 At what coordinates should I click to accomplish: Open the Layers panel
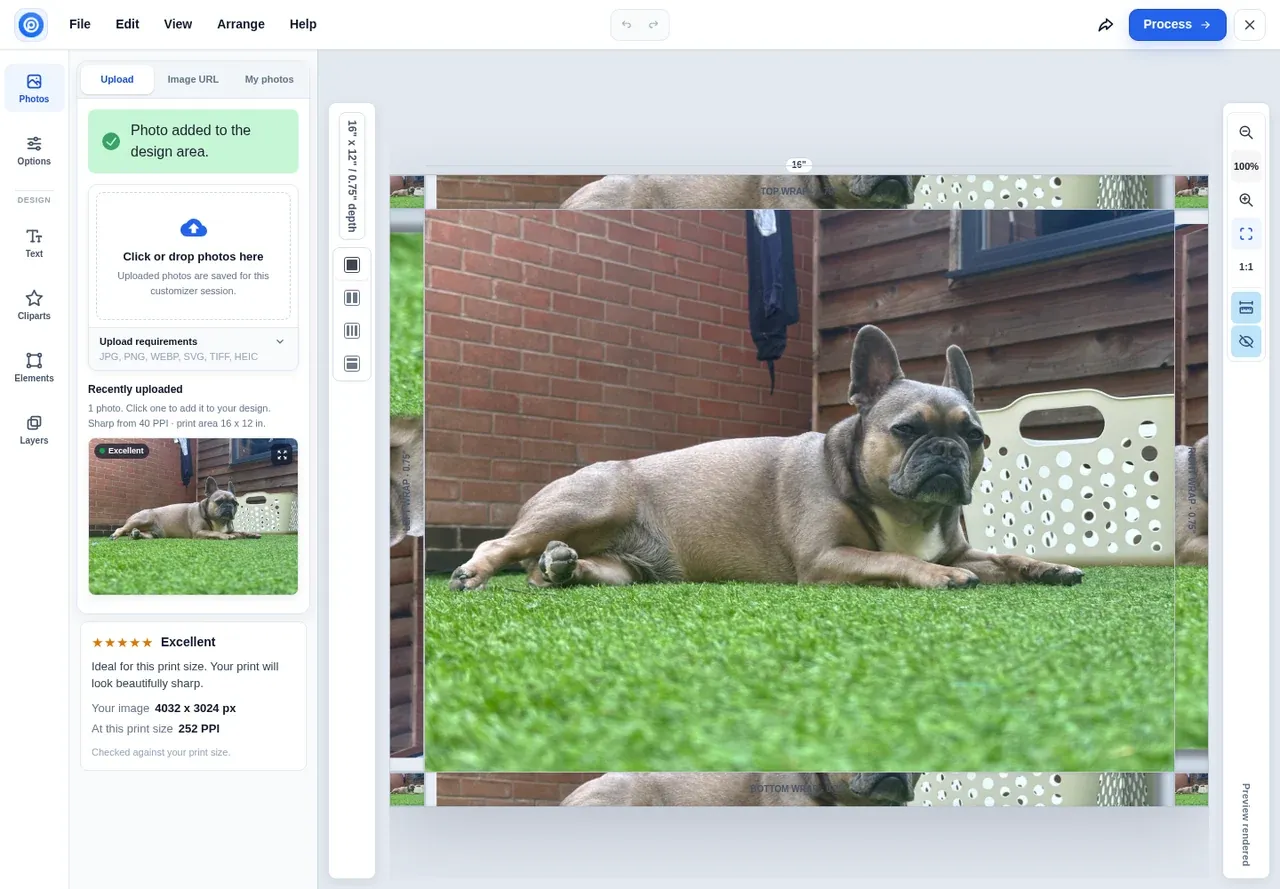coord(34,429)
